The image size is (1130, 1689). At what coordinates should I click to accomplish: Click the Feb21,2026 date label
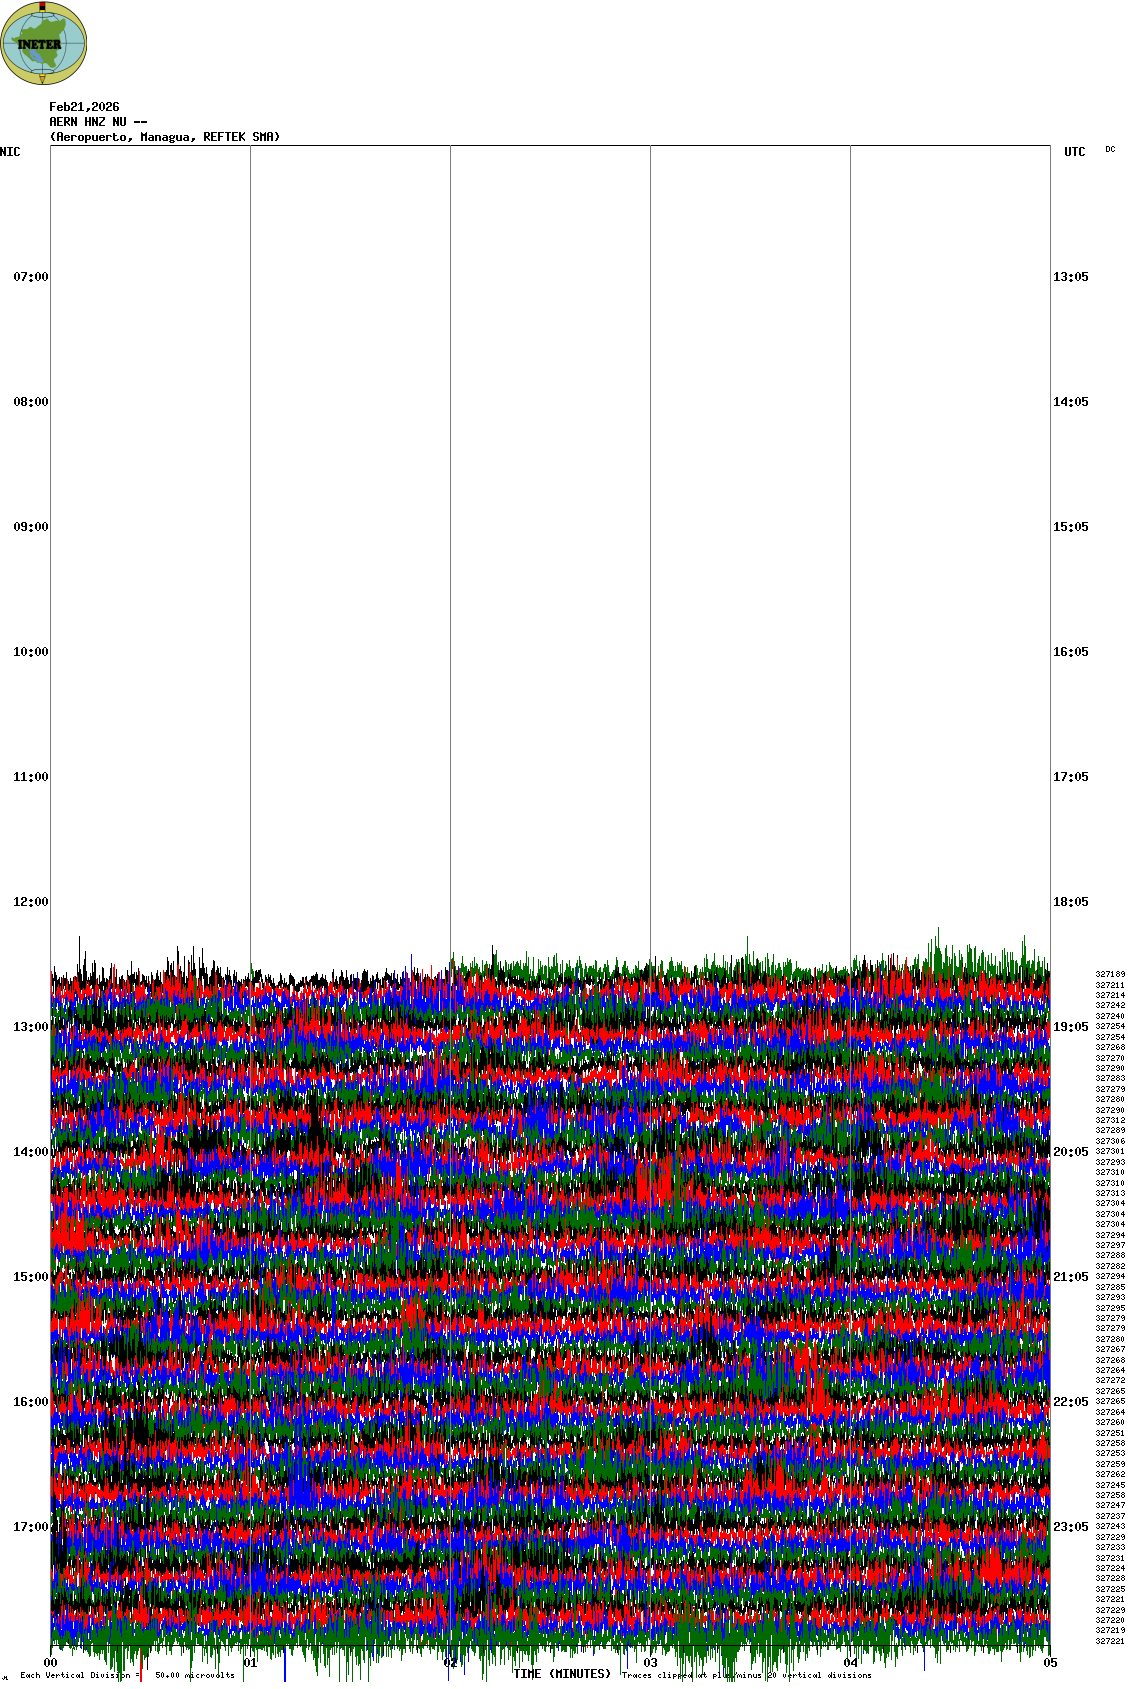pyautogui.click(x=84, y=107)
